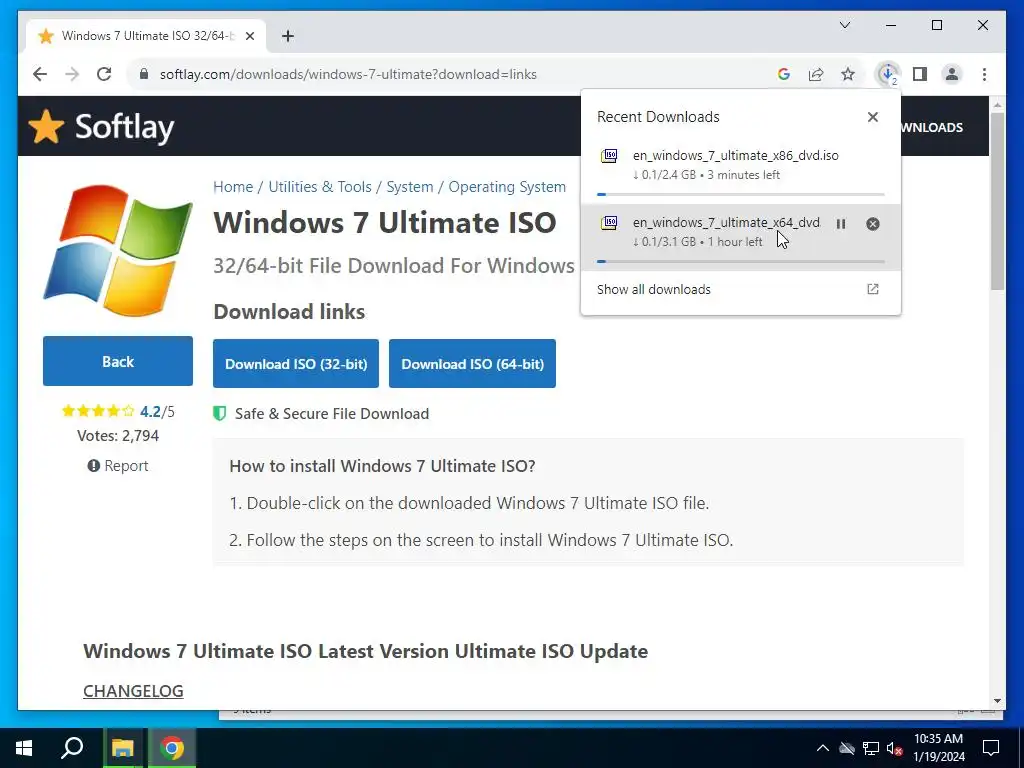Open the Chrome profile avatar

click(x=952, y=74)
